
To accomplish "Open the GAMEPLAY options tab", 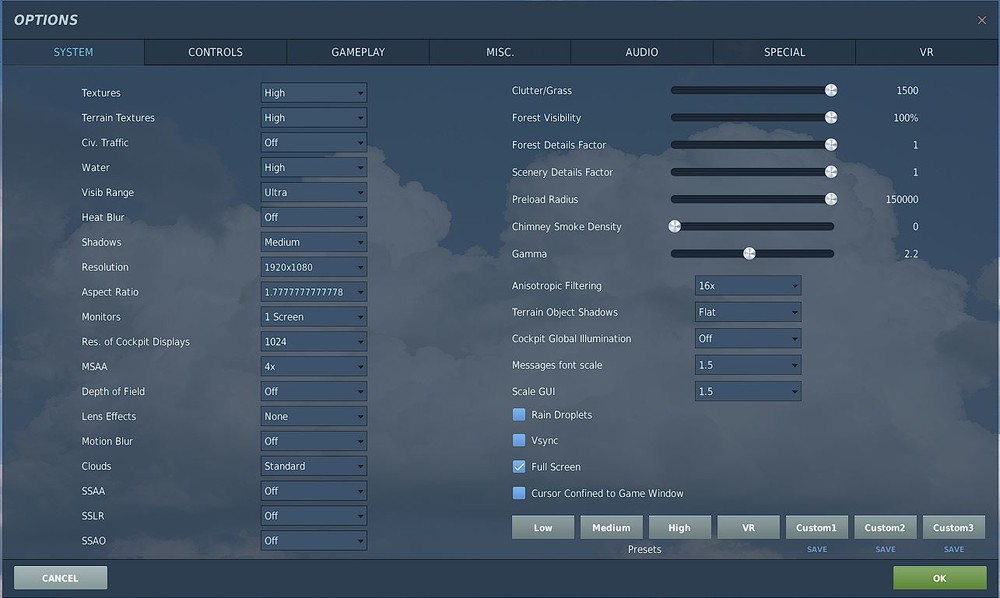I will click(x=357, y=52).
